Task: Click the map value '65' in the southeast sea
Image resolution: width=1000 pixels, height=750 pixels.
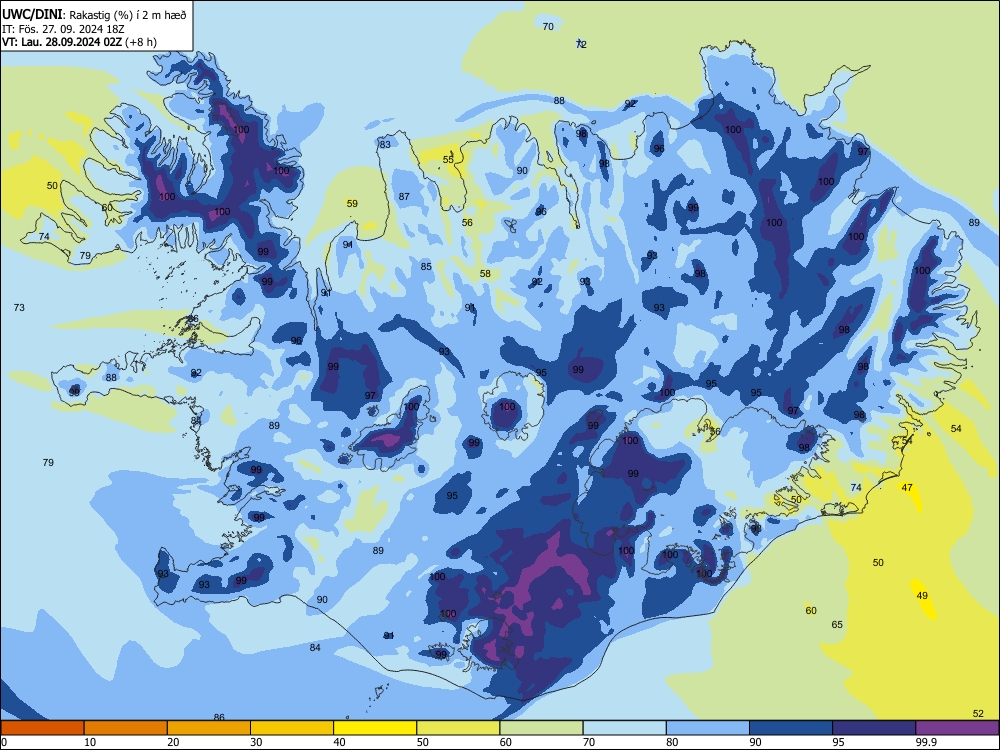Action: [837, 624]
